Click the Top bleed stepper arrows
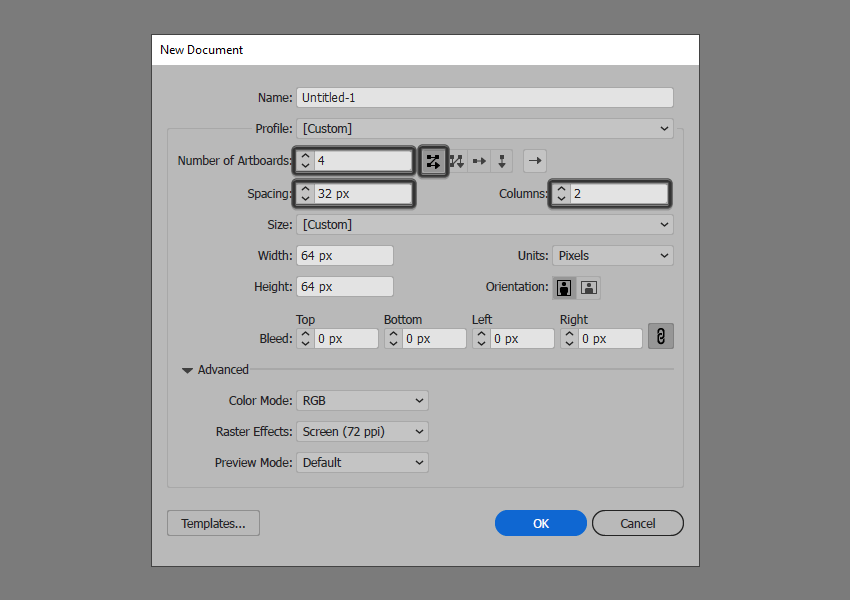850x600 pixels. pos(305,339)
